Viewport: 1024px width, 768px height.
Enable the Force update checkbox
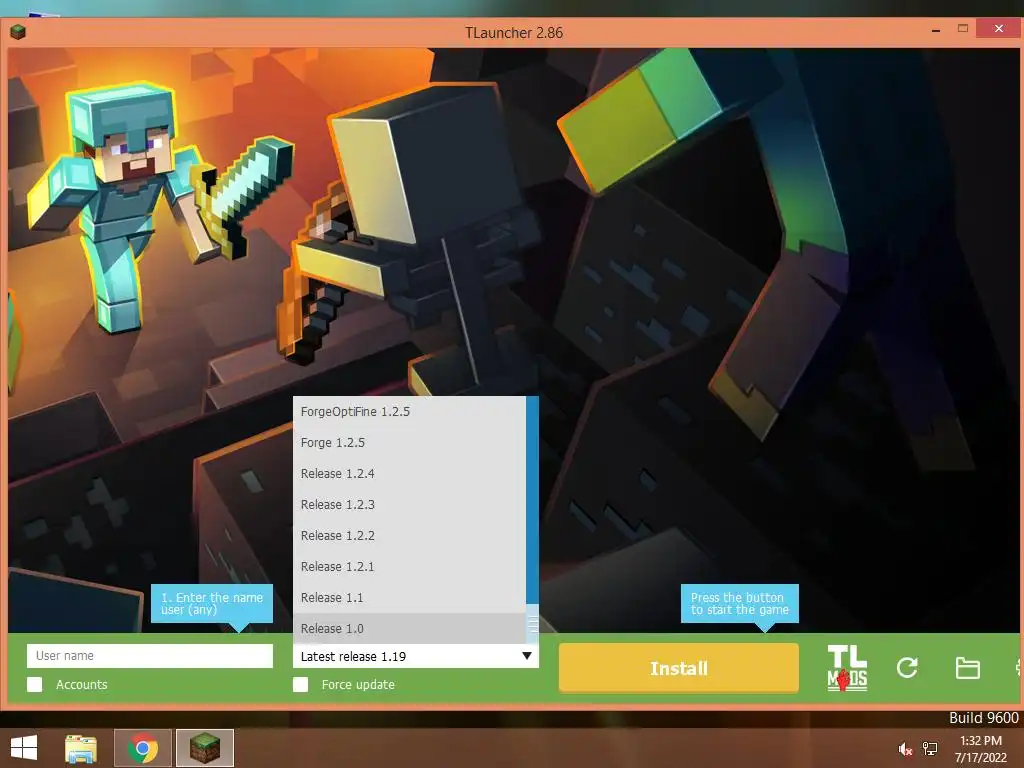300,684
